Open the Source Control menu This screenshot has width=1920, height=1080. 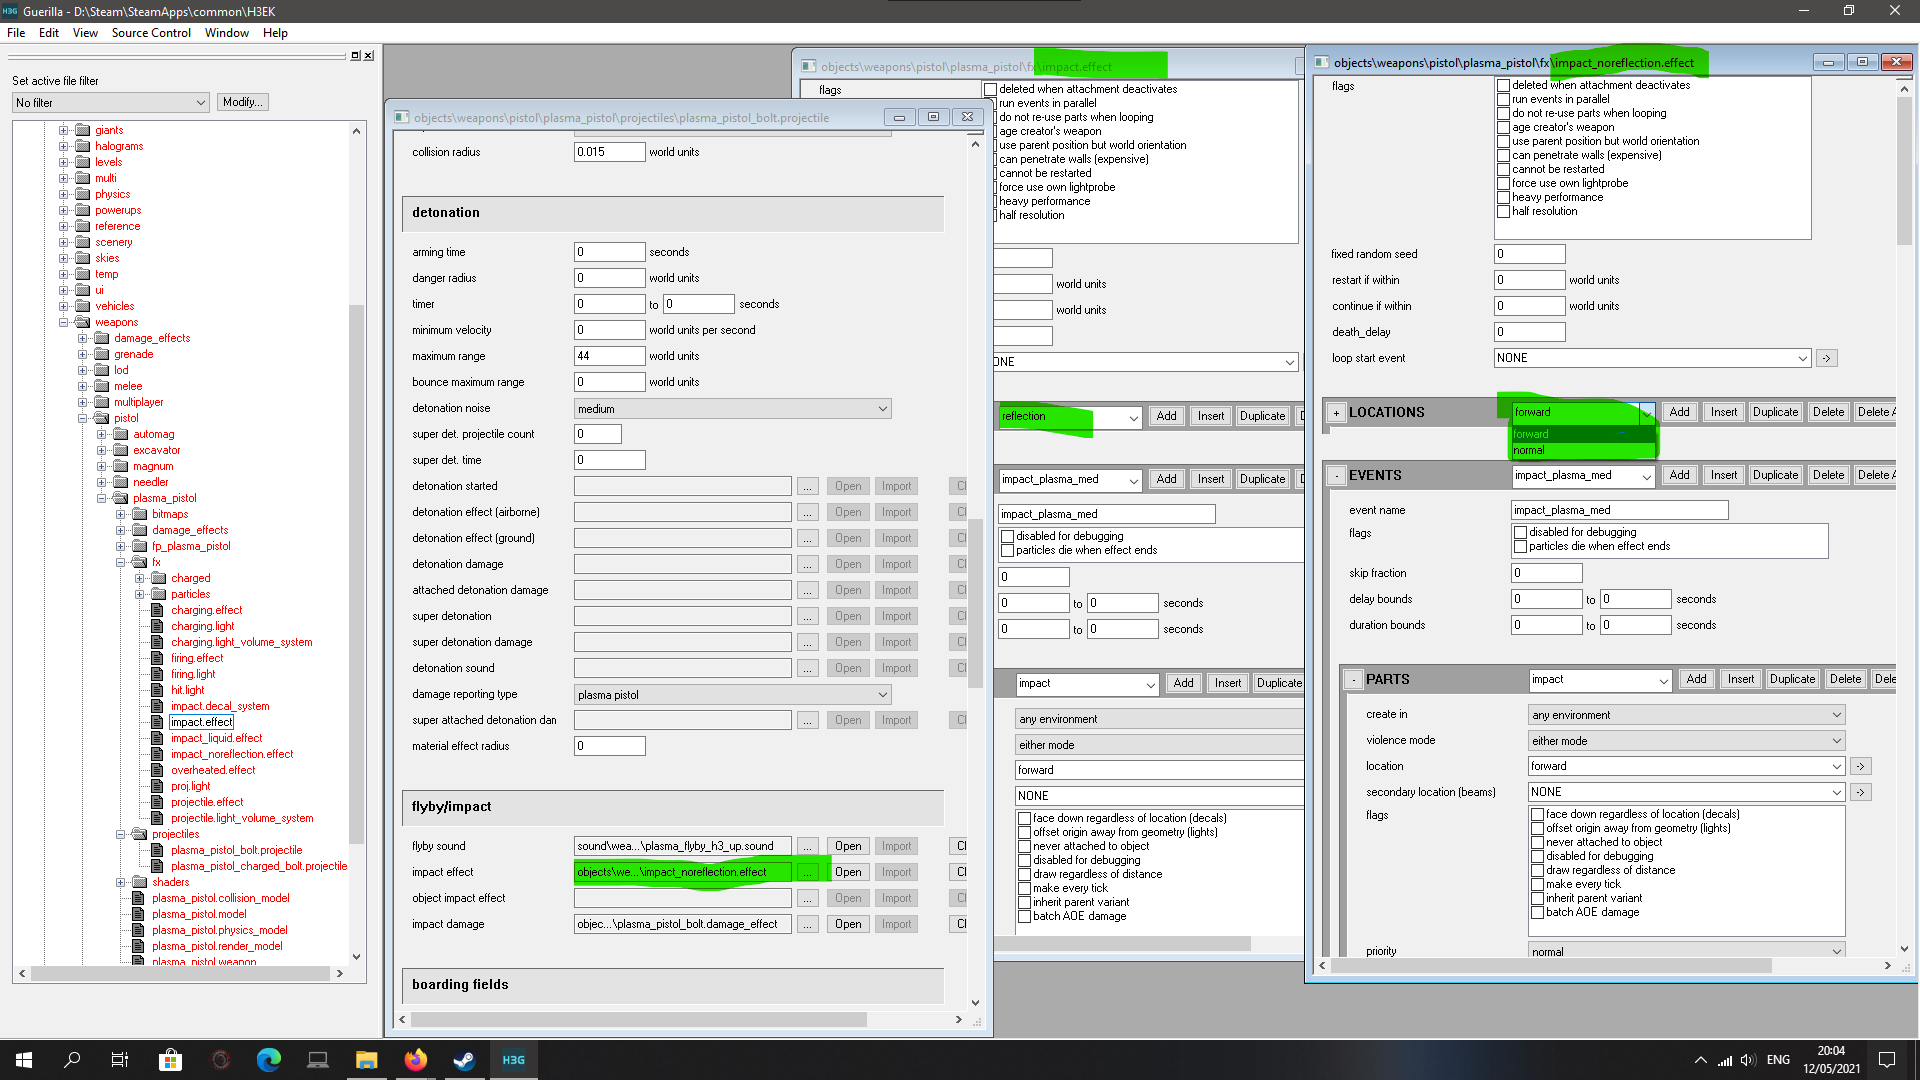point(151,33)
